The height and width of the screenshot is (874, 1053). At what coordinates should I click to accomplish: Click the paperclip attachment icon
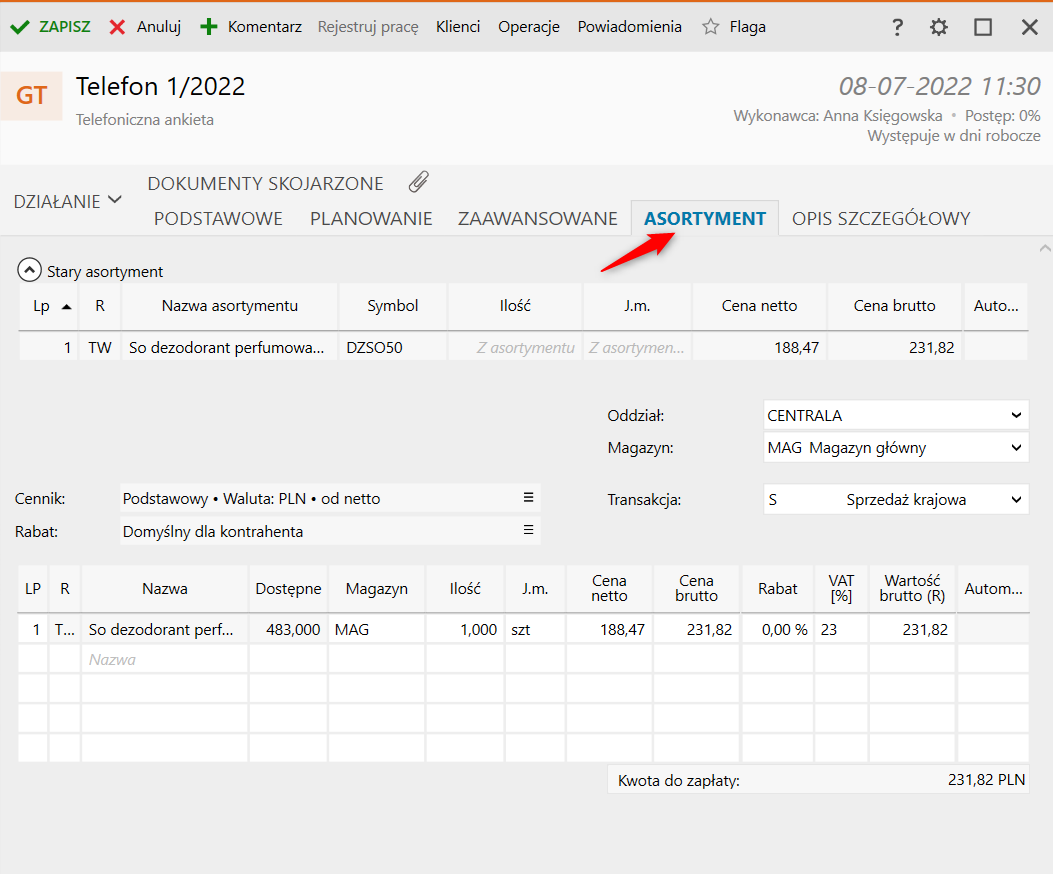click(x=419, y=182)
